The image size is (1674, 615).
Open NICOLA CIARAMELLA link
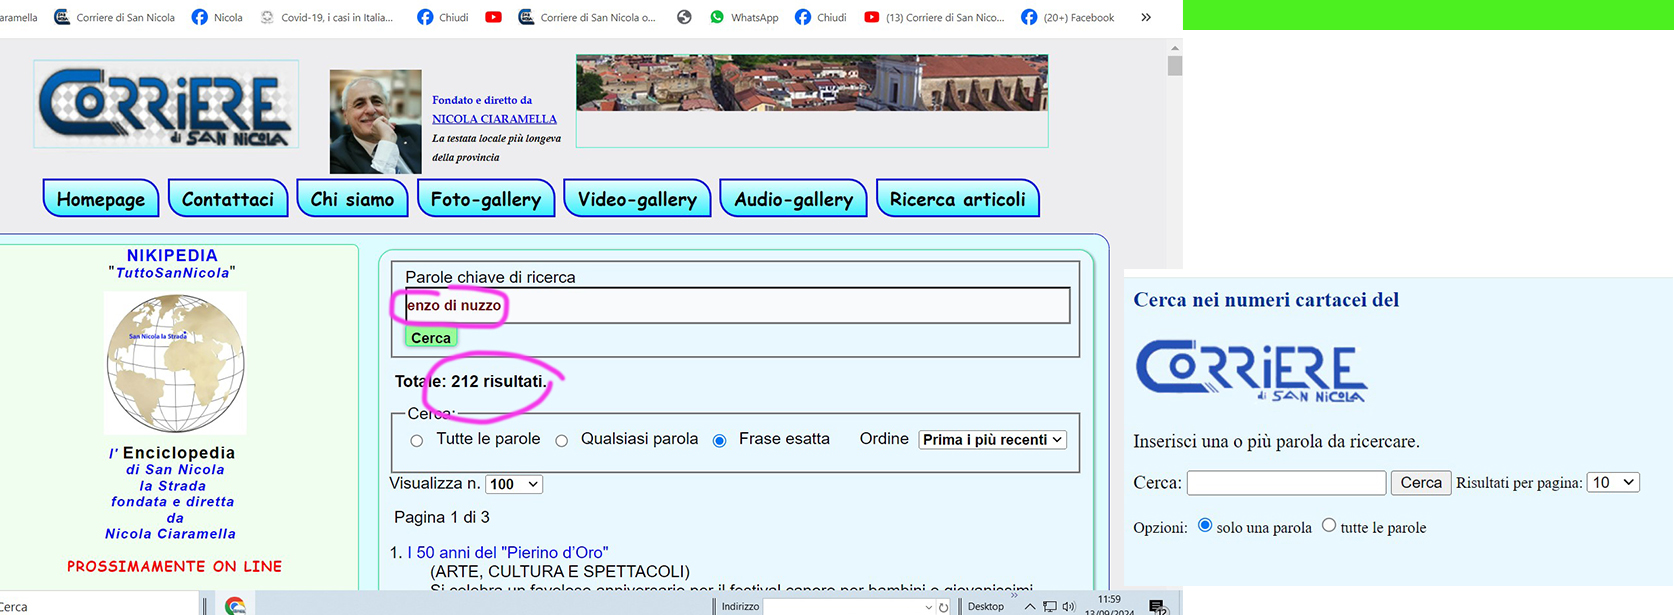[494, 119]
